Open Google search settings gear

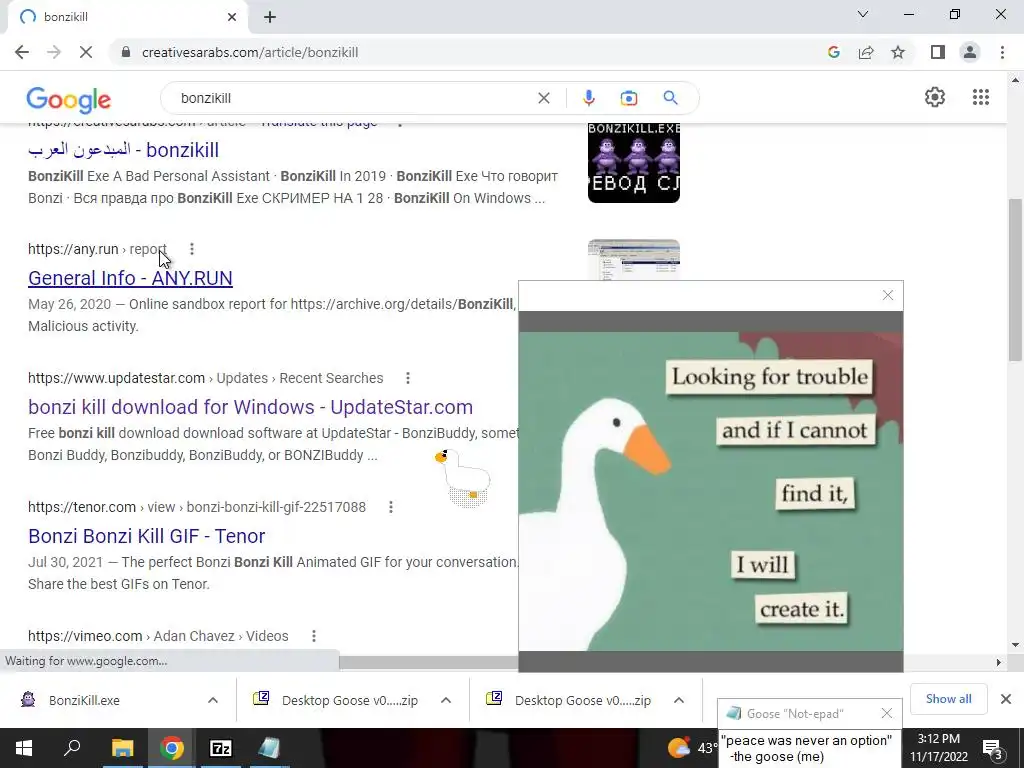tap(935, 97)
